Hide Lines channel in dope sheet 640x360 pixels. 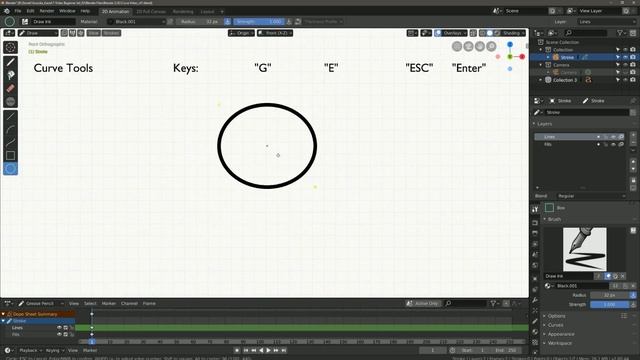click(x=59, y=328)
